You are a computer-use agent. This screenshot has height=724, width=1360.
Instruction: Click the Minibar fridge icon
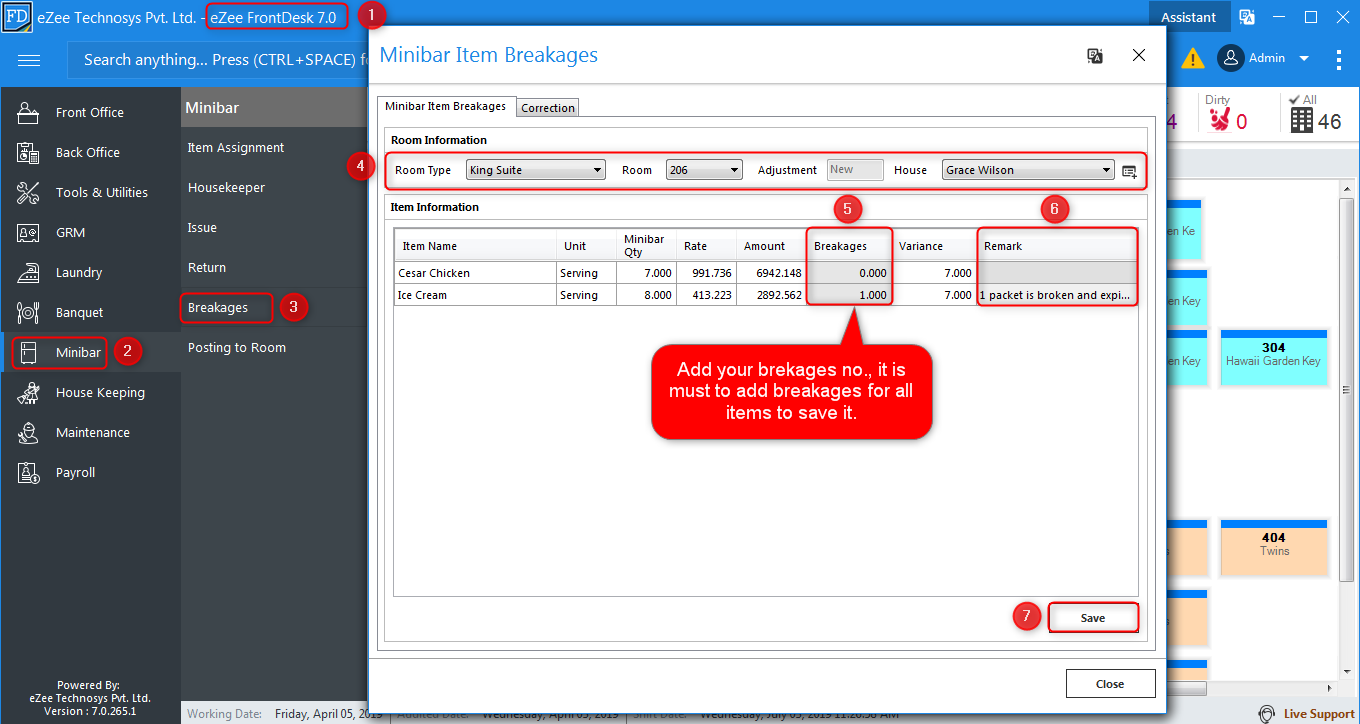(28, 353)
